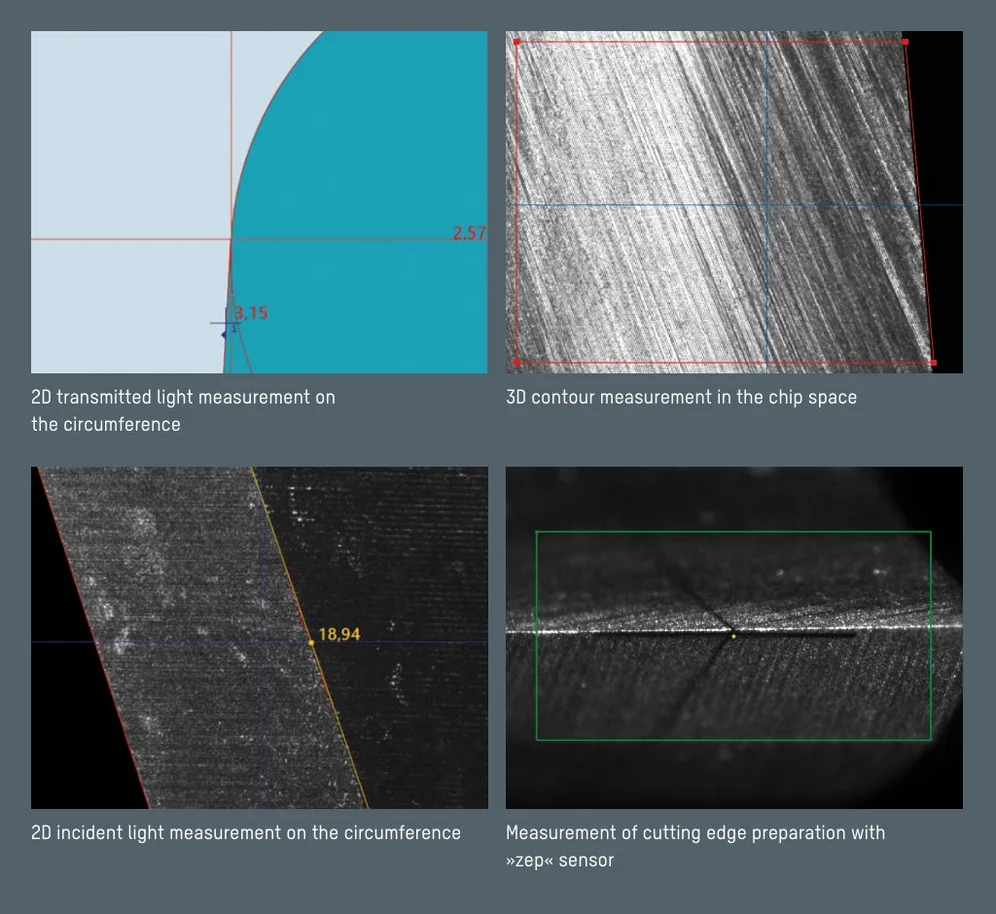Click the '2D incident light measurement' caption
The image size is (996, 914).
pos(246,832)
